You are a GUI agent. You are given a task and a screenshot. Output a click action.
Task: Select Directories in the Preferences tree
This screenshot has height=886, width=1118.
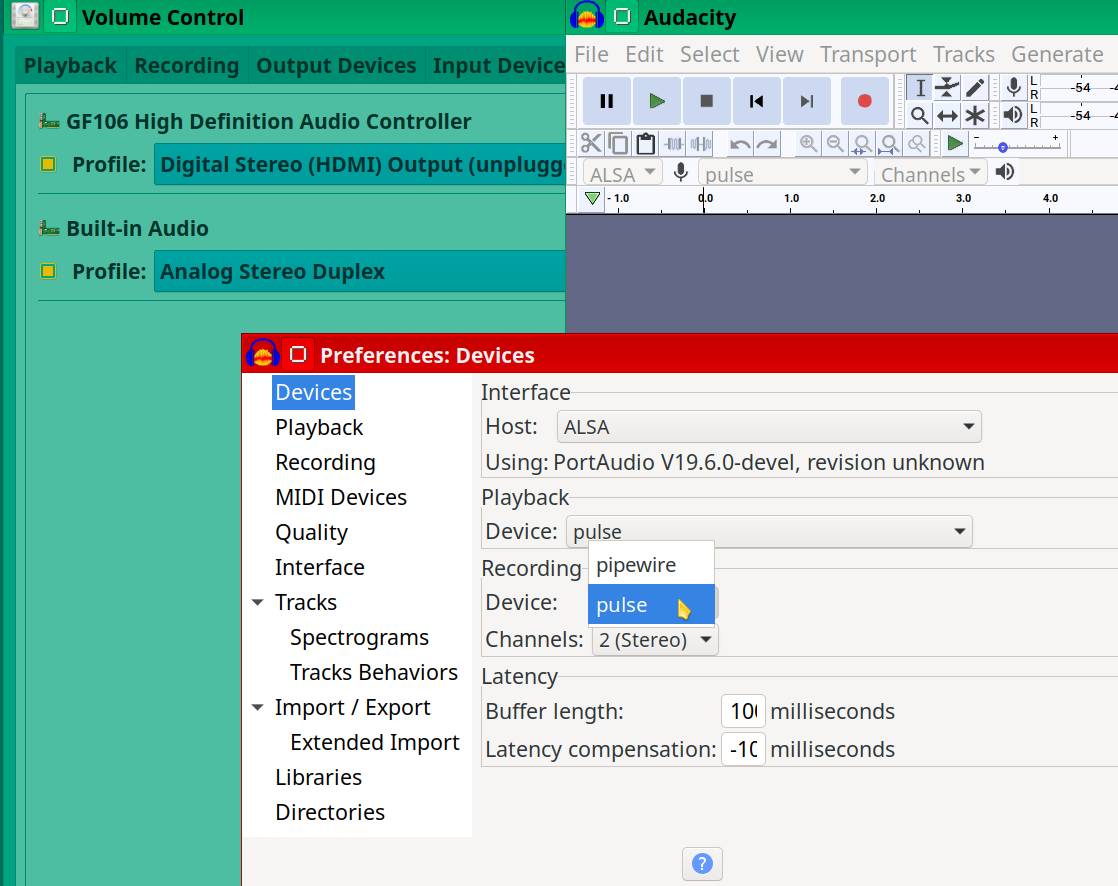pyautogui.click(x=330, y=812)
